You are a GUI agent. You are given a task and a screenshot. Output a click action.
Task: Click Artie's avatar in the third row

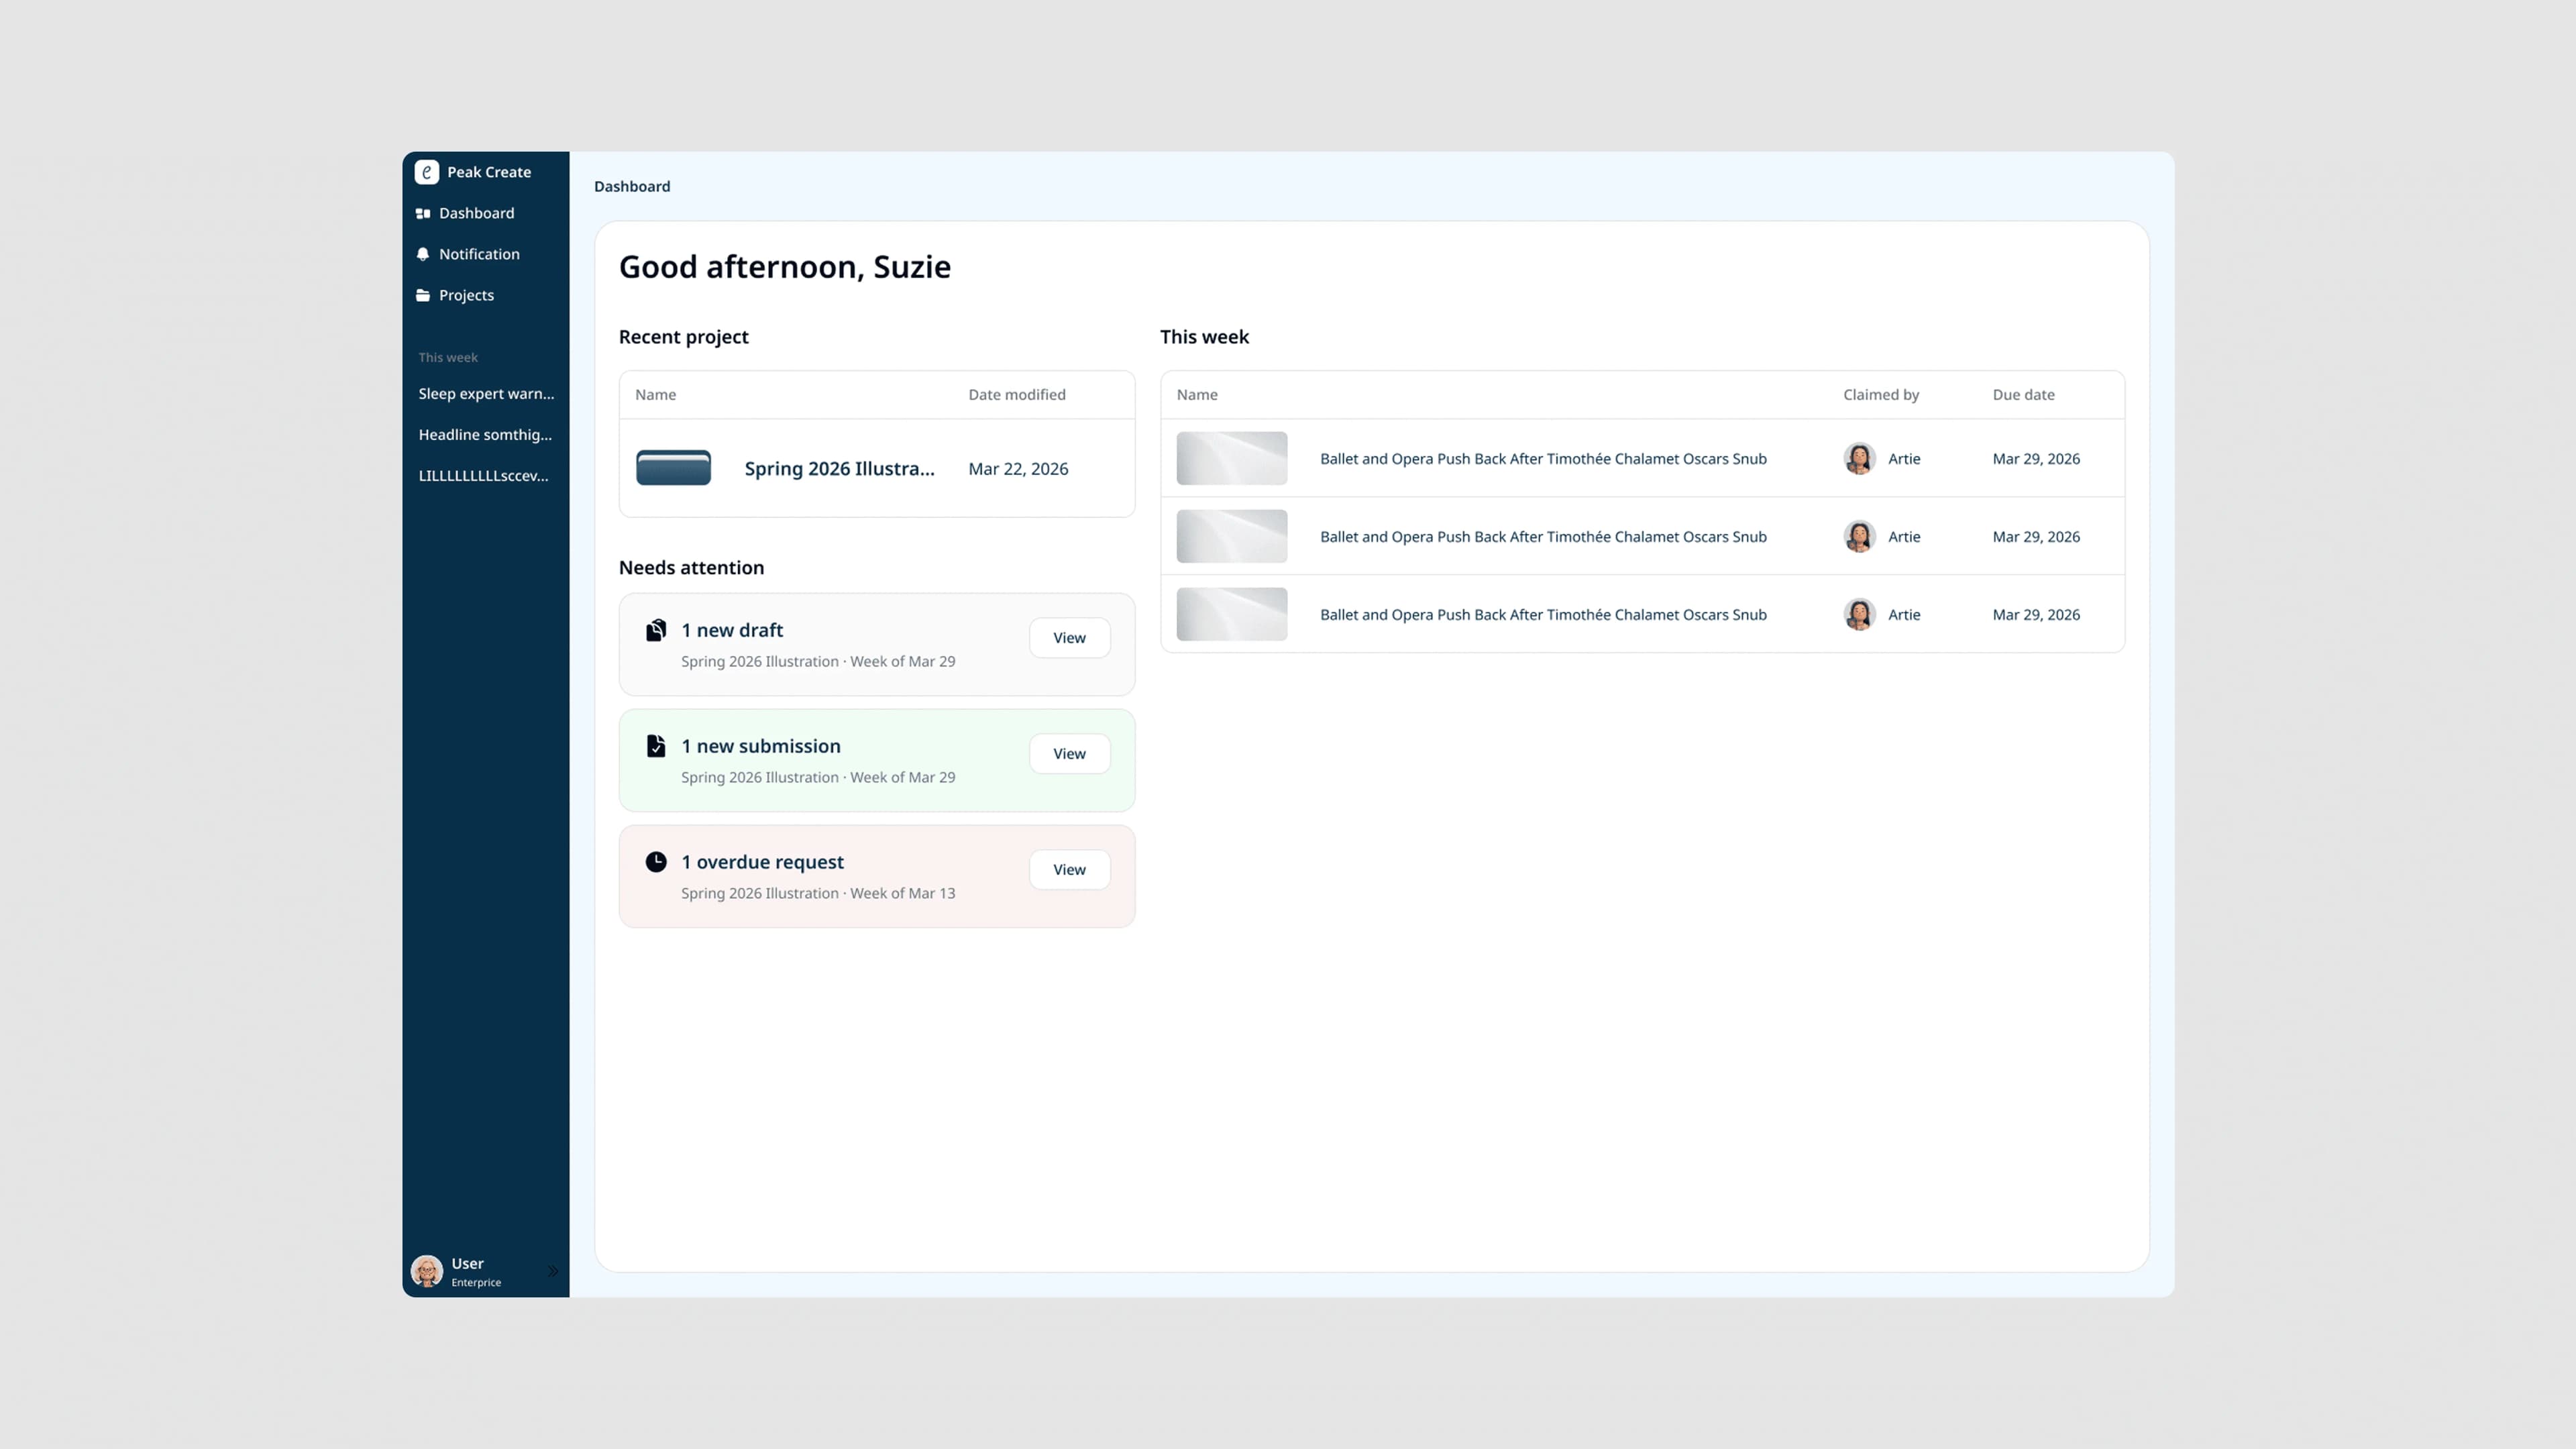1859,614
